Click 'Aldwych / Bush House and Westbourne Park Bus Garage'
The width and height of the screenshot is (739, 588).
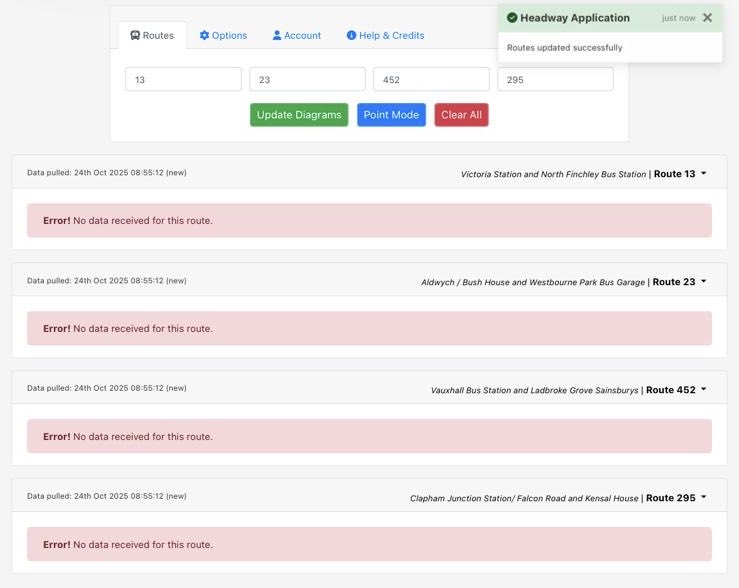coord(533,282)
